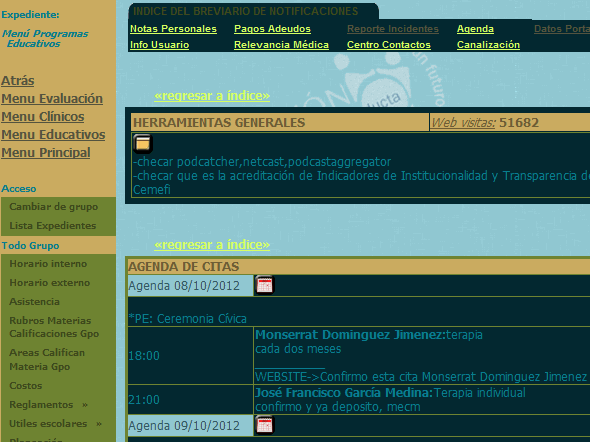Click the yellow note icon under Herramientas Generales
Screen dimensions: 590x442
pyautogui.click(x=143, y=144)
